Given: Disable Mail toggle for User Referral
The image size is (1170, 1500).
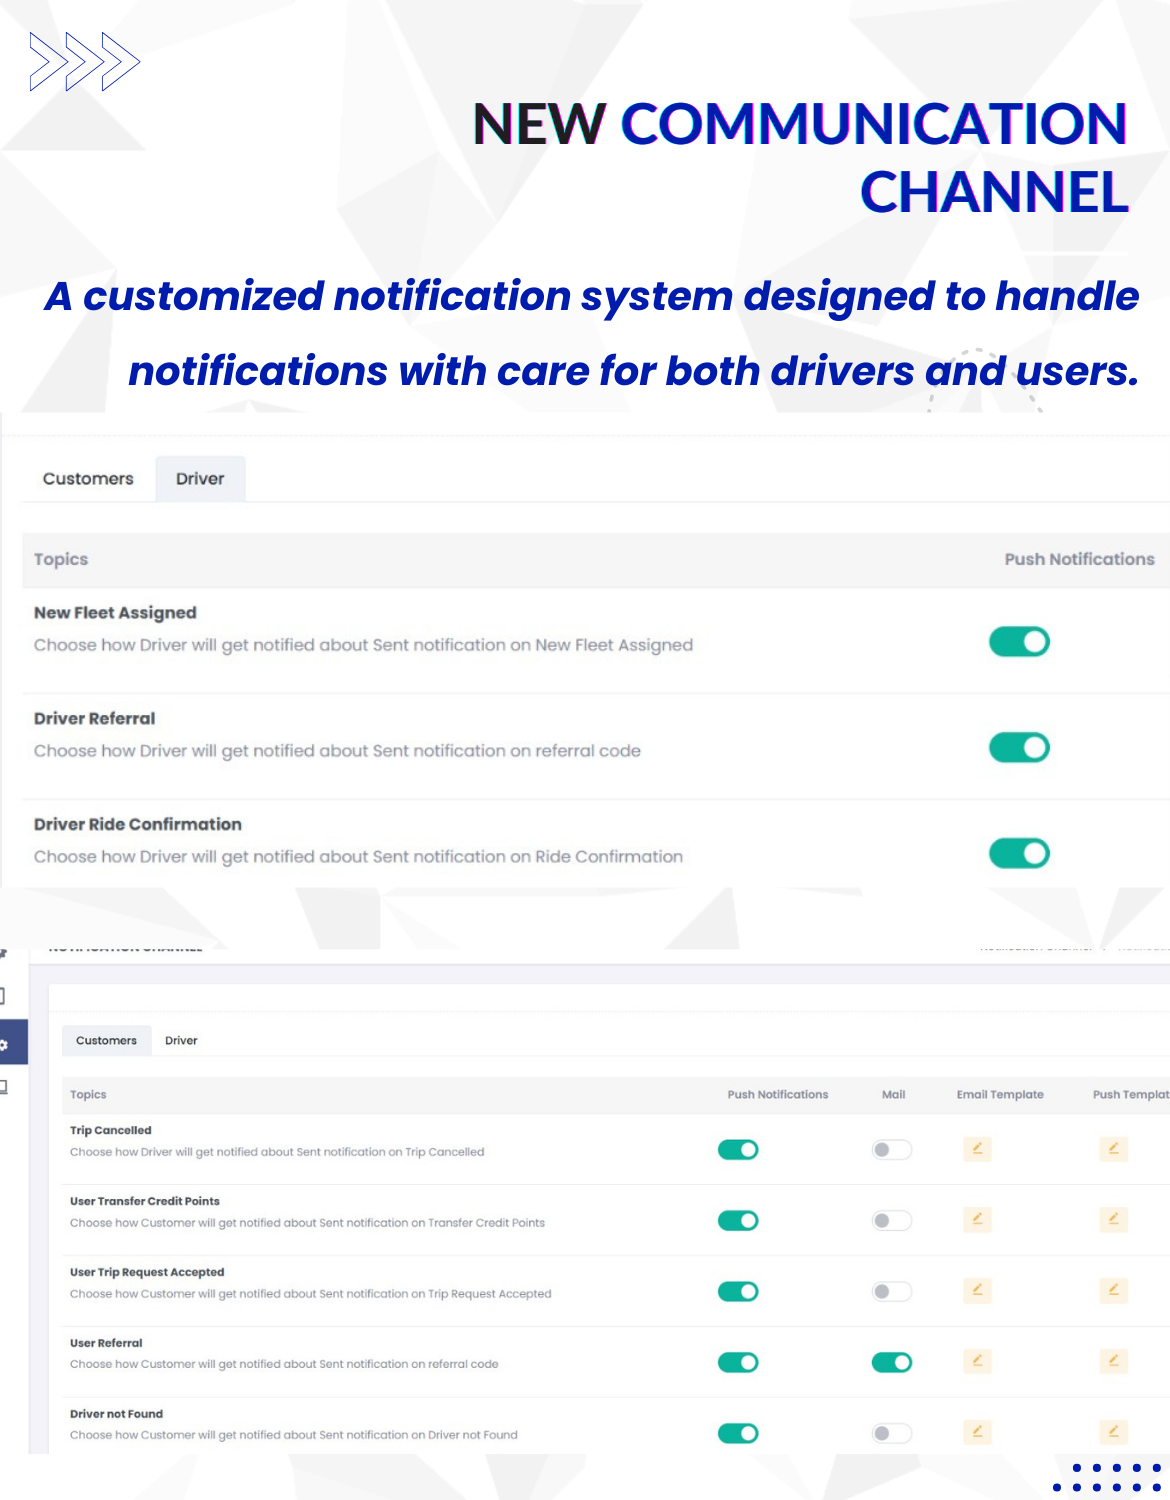Looking at the screenshot, I should click(891, 1362).
